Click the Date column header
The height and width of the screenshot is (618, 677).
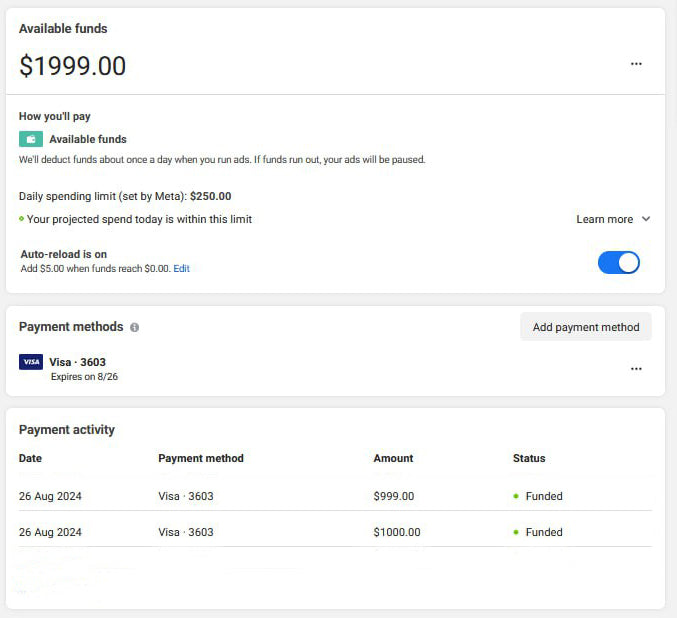31,458
